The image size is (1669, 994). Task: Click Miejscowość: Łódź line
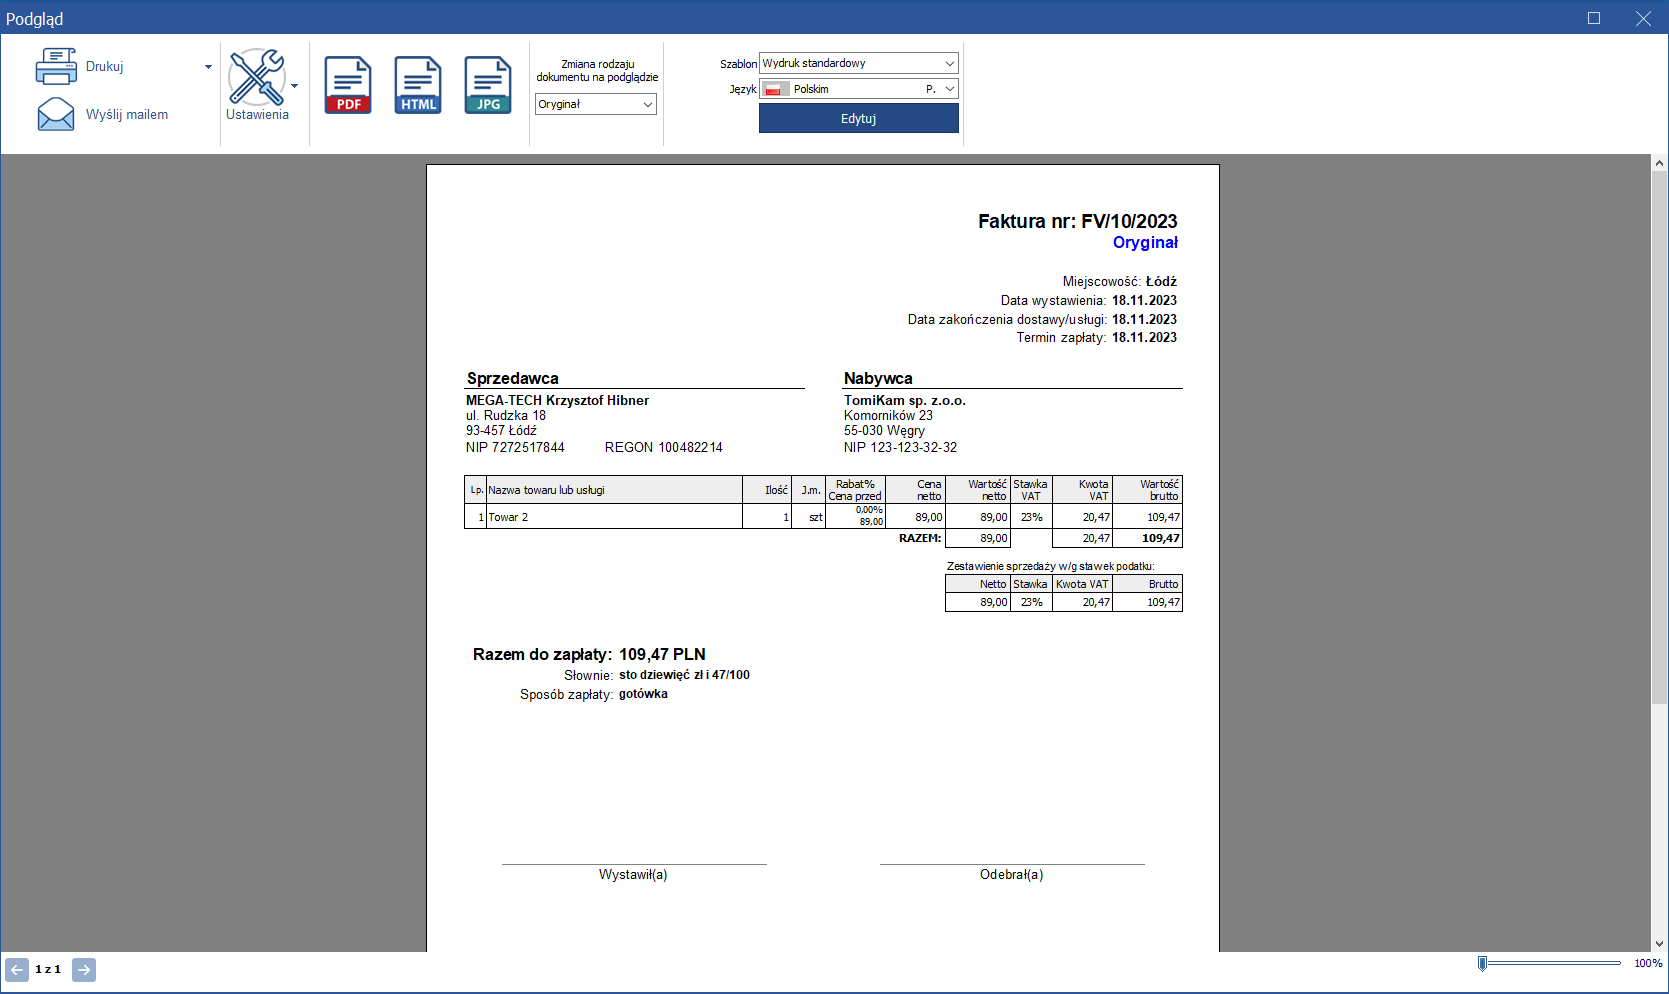pyautogui.click(x=1120, y=282)
